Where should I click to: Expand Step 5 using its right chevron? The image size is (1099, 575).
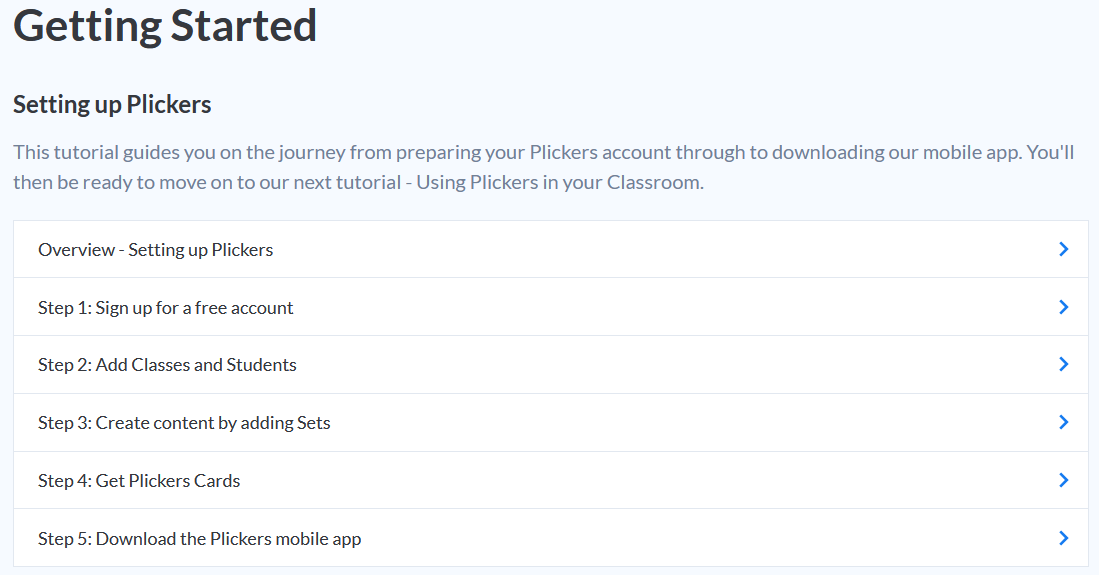coord(1063,539)
